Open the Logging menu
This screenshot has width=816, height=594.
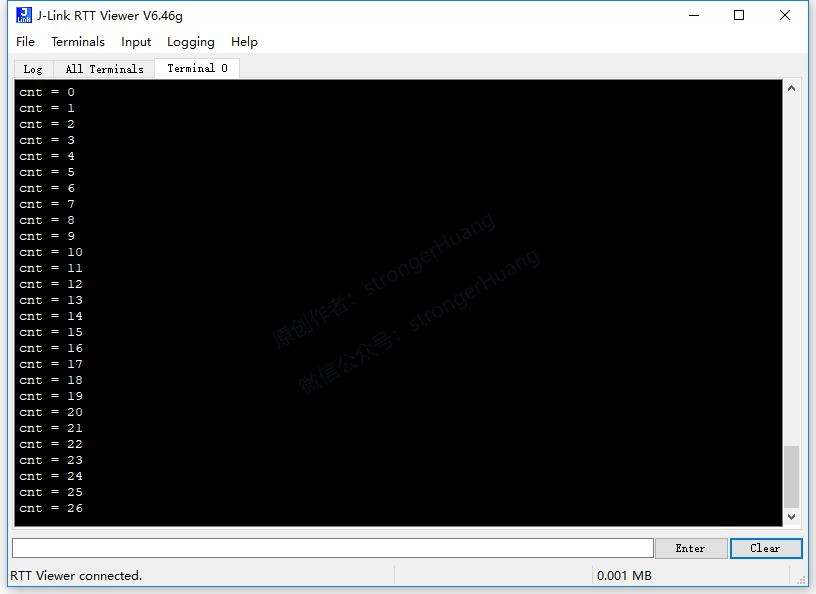tap(190, 42)
